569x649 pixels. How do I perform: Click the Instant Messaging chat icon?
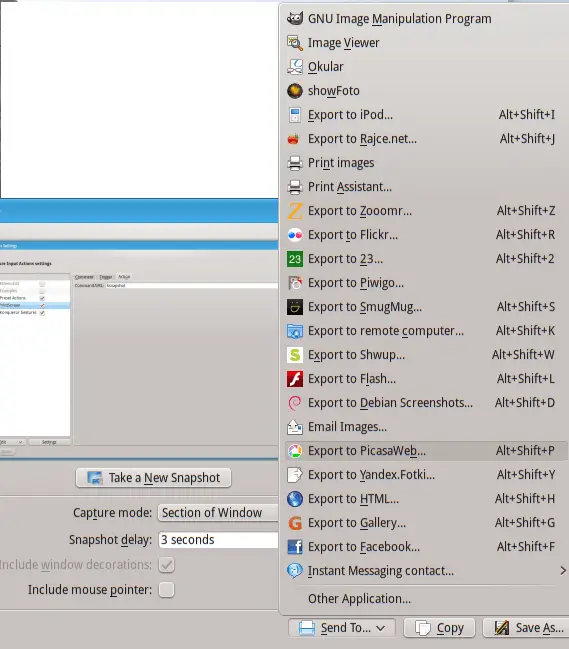(x=295, y=571)
